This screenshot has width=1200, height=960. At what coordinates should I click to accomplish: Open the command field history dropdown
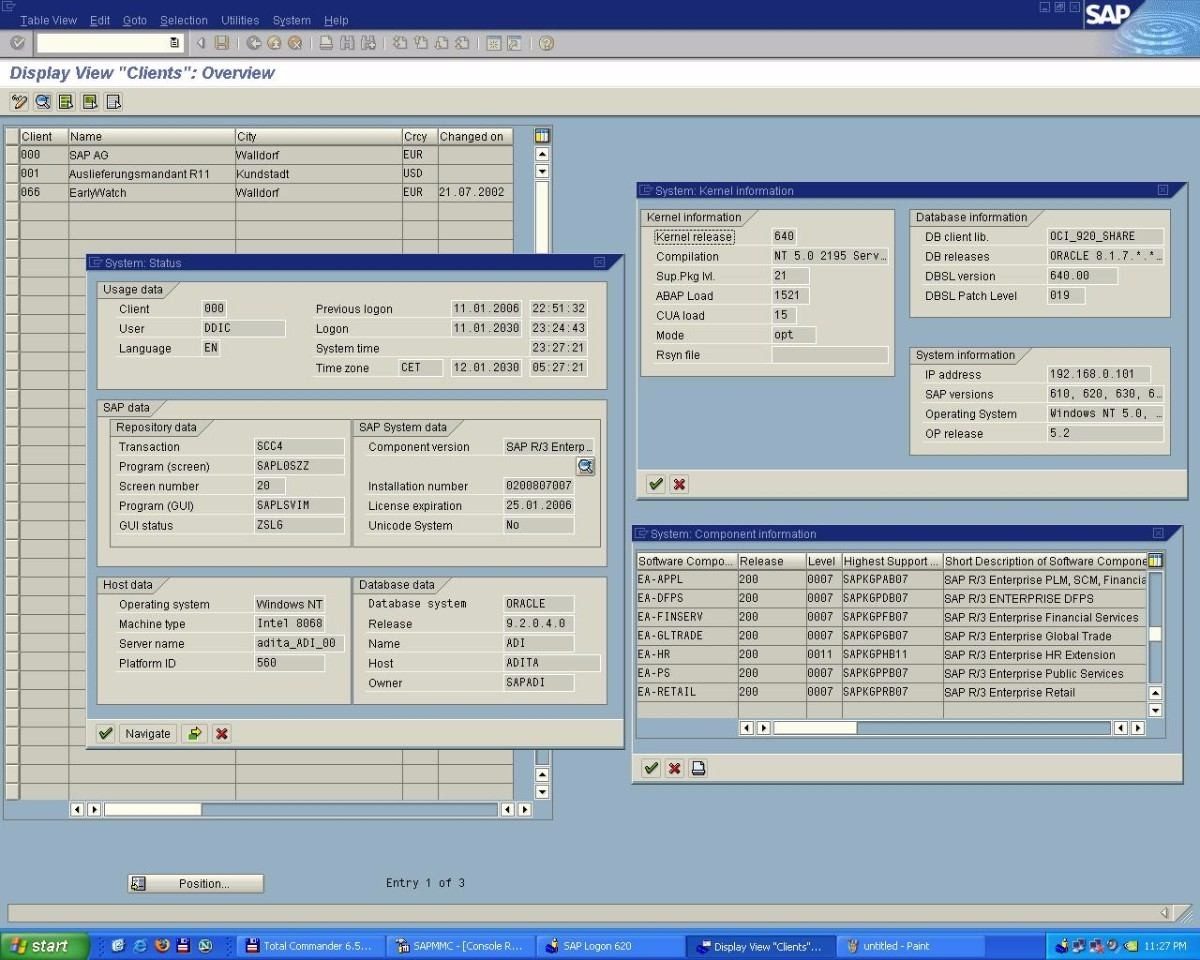tap(175, 43)
